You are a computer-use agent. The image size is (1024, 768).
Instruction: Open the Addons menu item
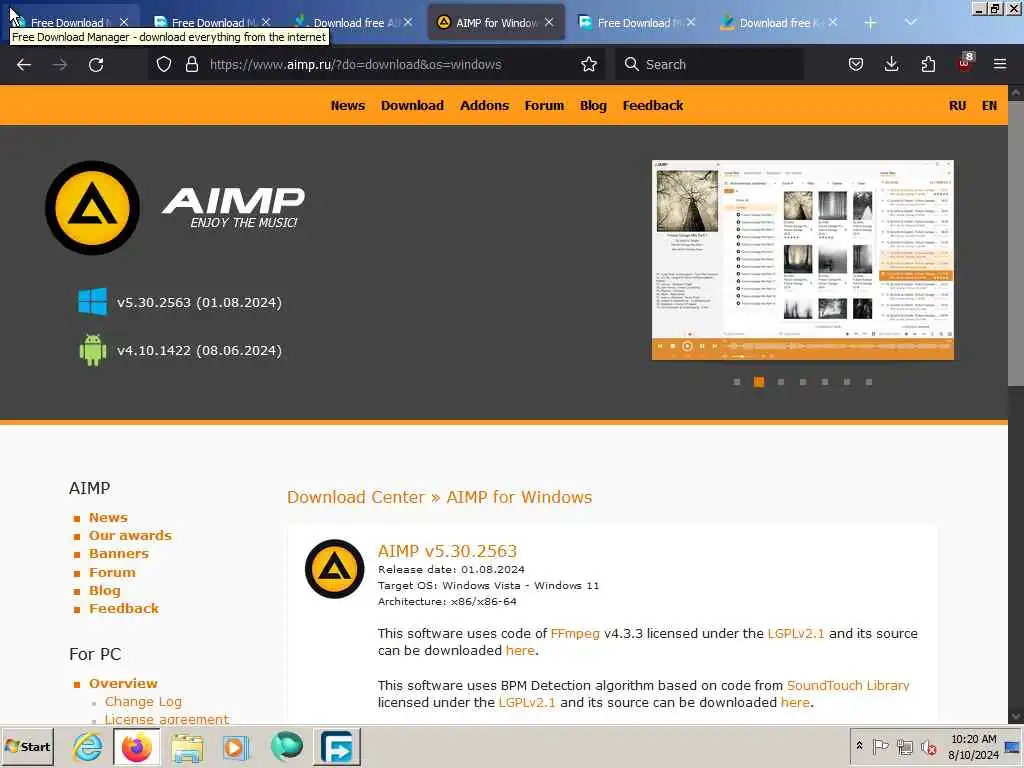(x=484, y=105)
